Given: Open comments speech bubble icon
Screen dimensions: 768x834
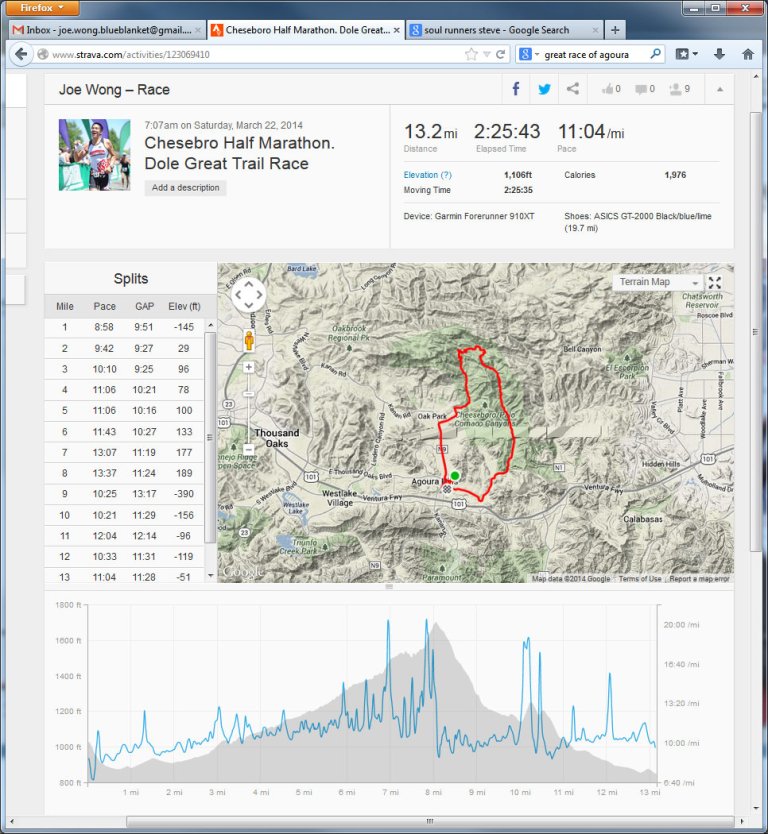Looking at the screenshot, I should pos(645,89).
